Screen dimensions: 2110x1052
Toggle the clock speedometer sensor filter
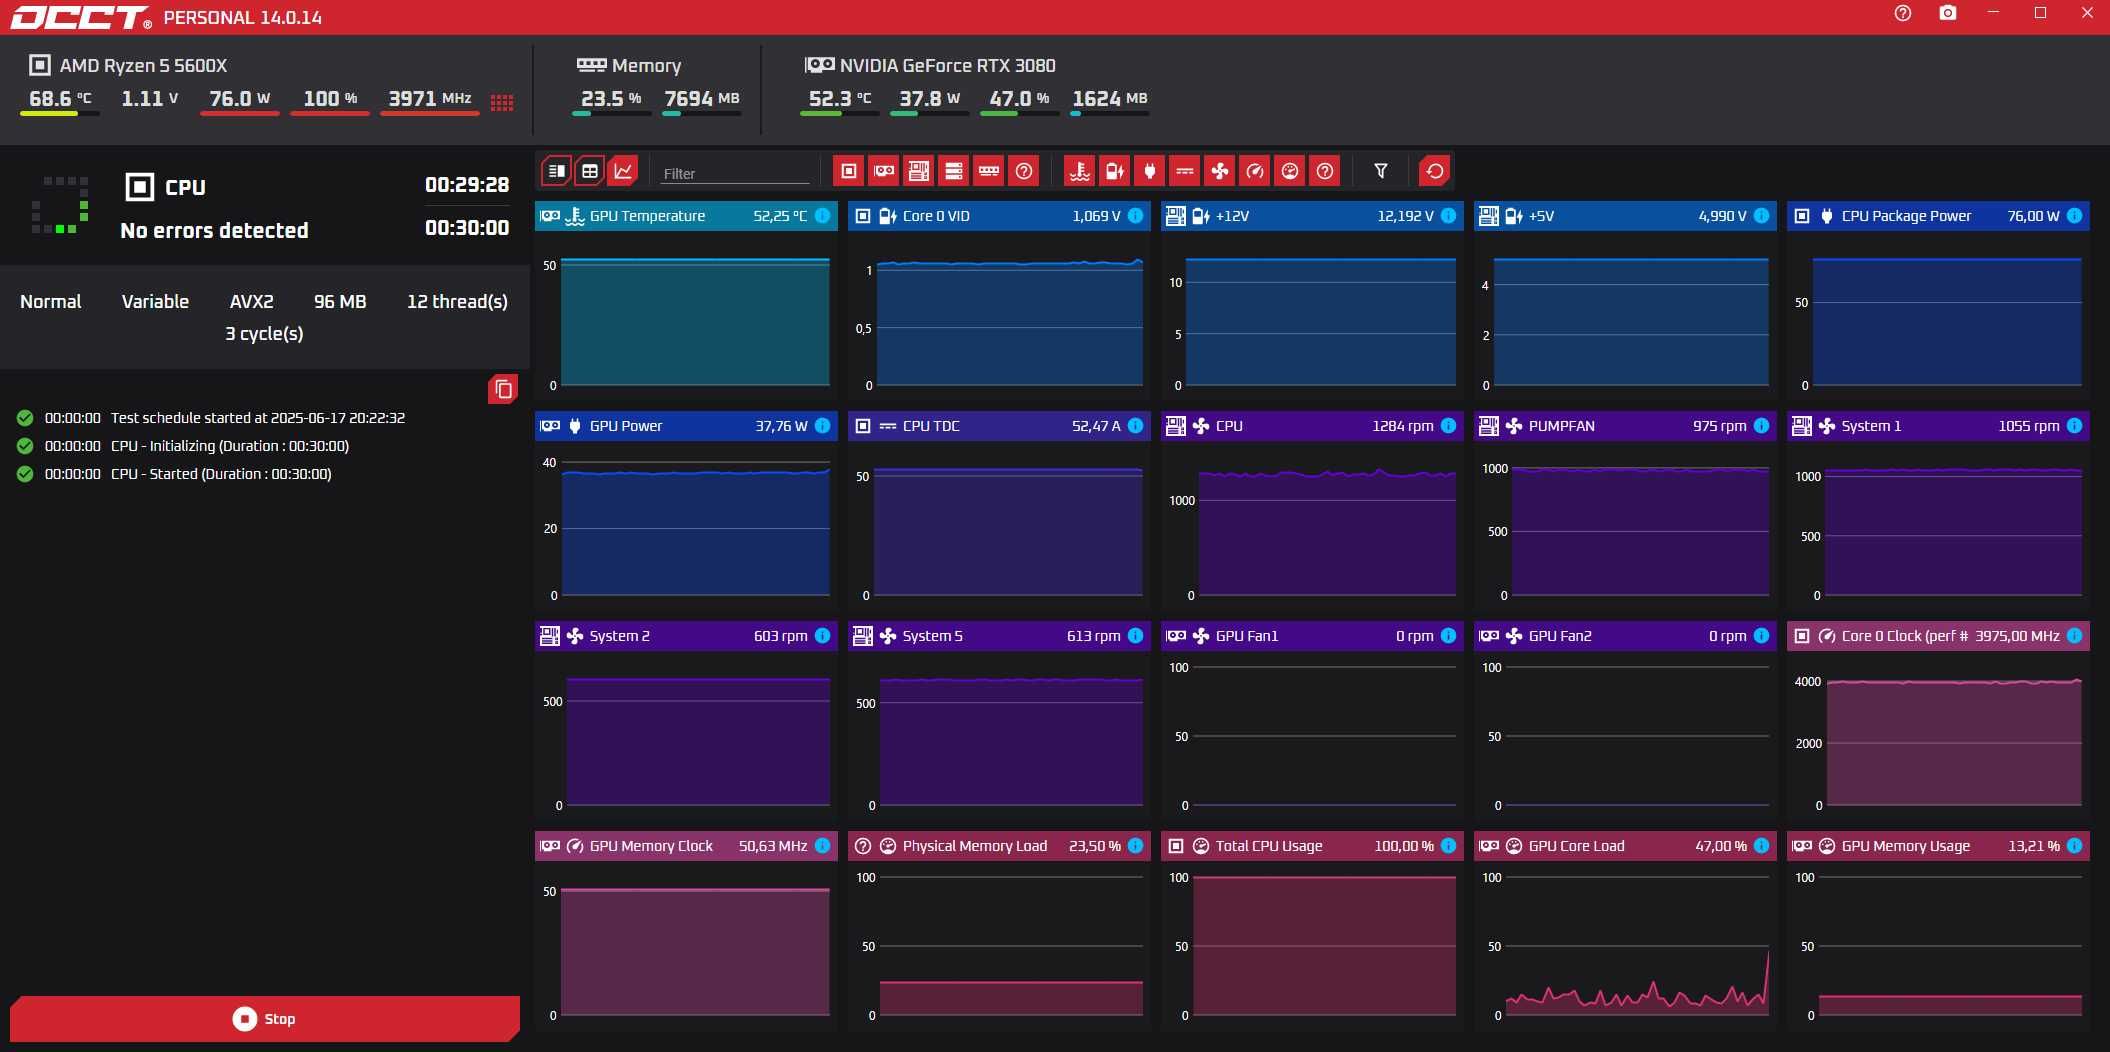pyautogui.click(x=1255, y=171)
